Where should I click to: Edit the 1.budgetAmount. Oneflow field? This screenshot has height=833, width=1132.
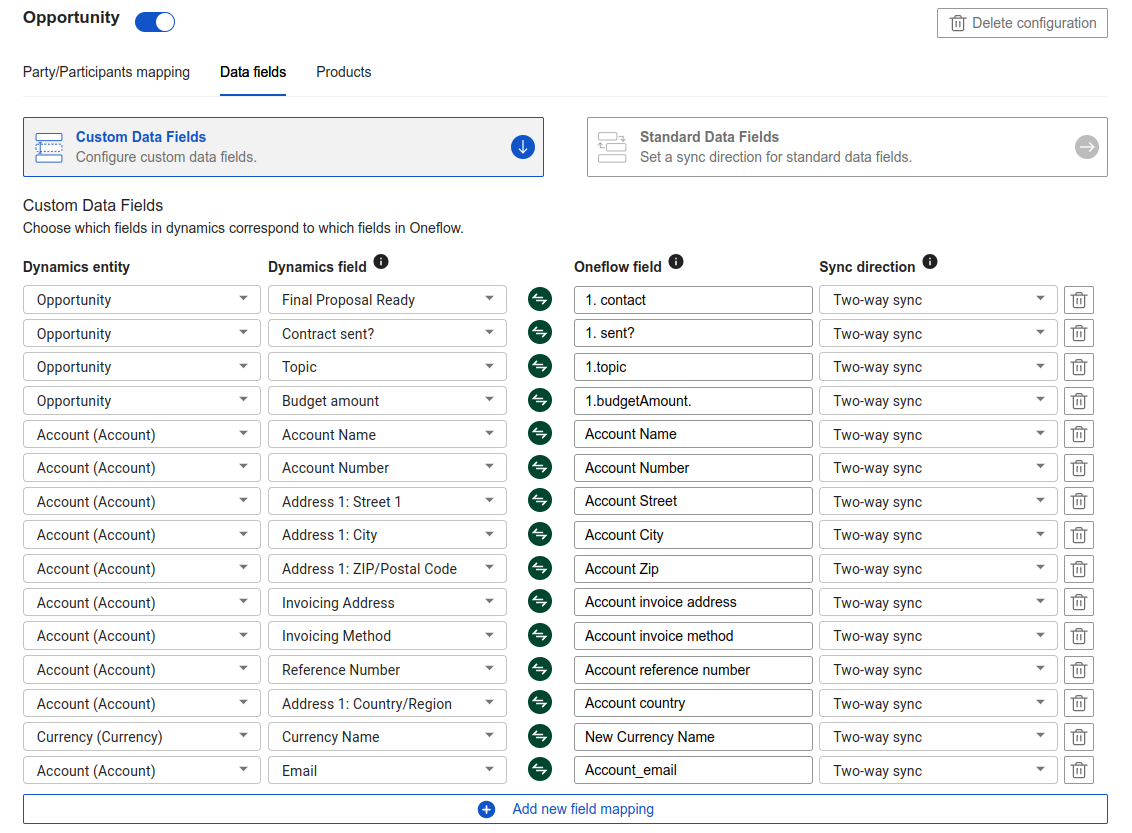(x=693, y=401)
